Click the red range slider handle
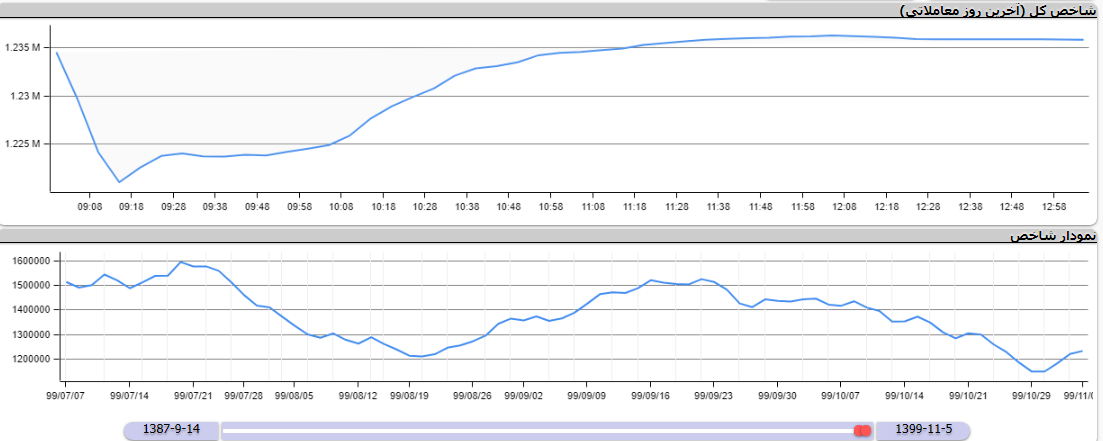The height and width of the screenshot is (441, 1103). 862,430
